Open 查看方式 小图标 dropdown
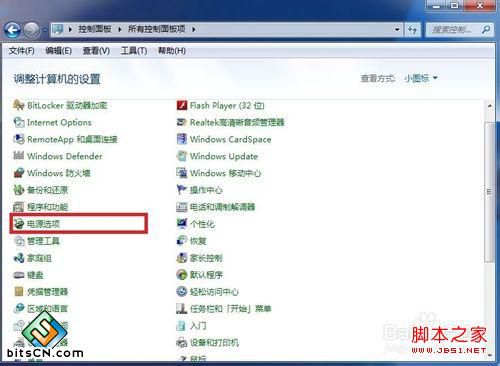The height and width of the screenshot is (366, 500). (x=421, y=79)
